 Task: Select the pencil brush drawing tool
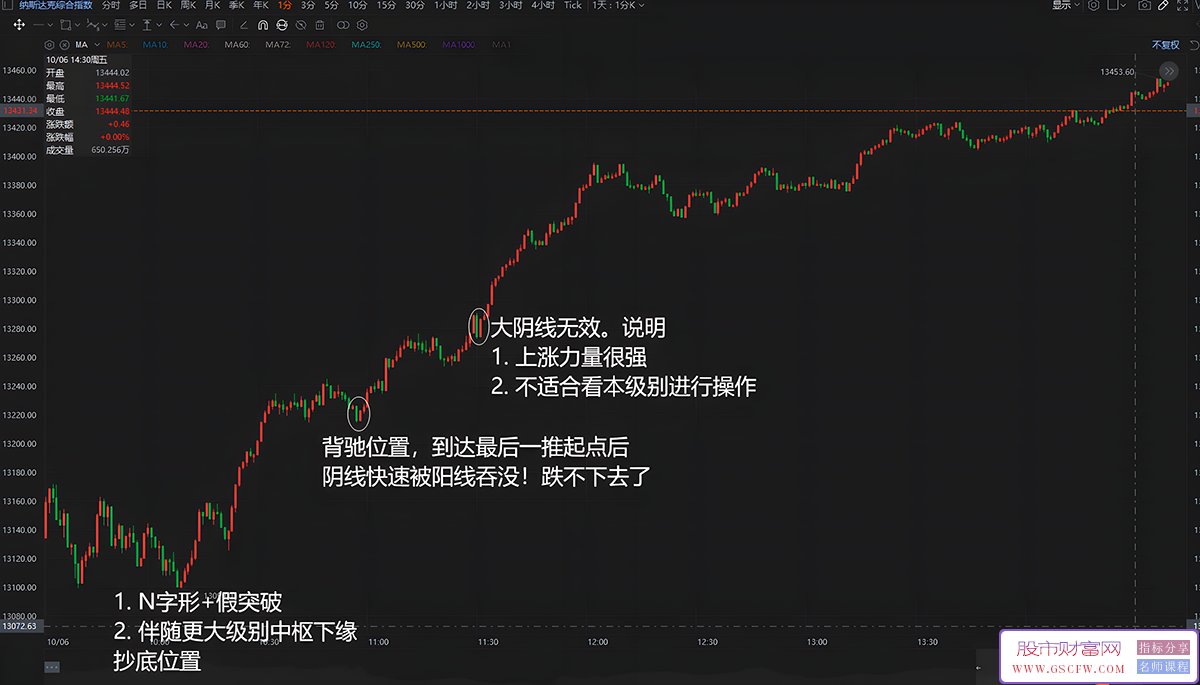244,24
